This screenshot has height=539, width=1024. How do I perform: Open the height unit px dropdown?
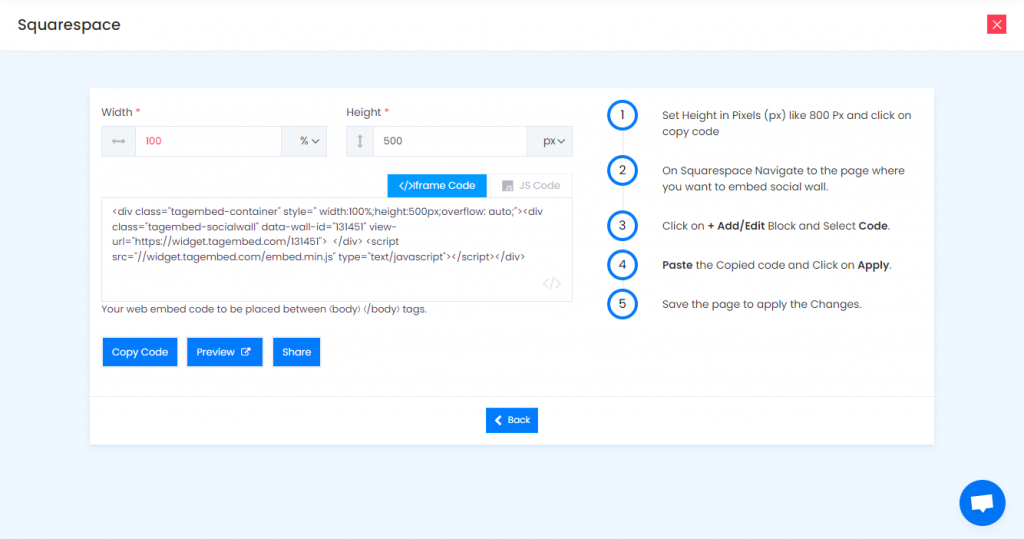tap(550, 141)
